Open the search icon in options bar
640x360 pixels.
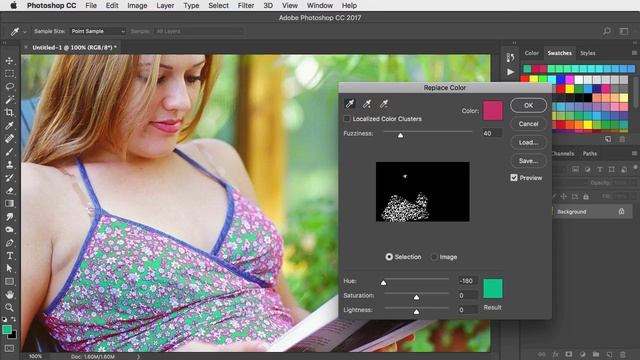tap(607, 31)
